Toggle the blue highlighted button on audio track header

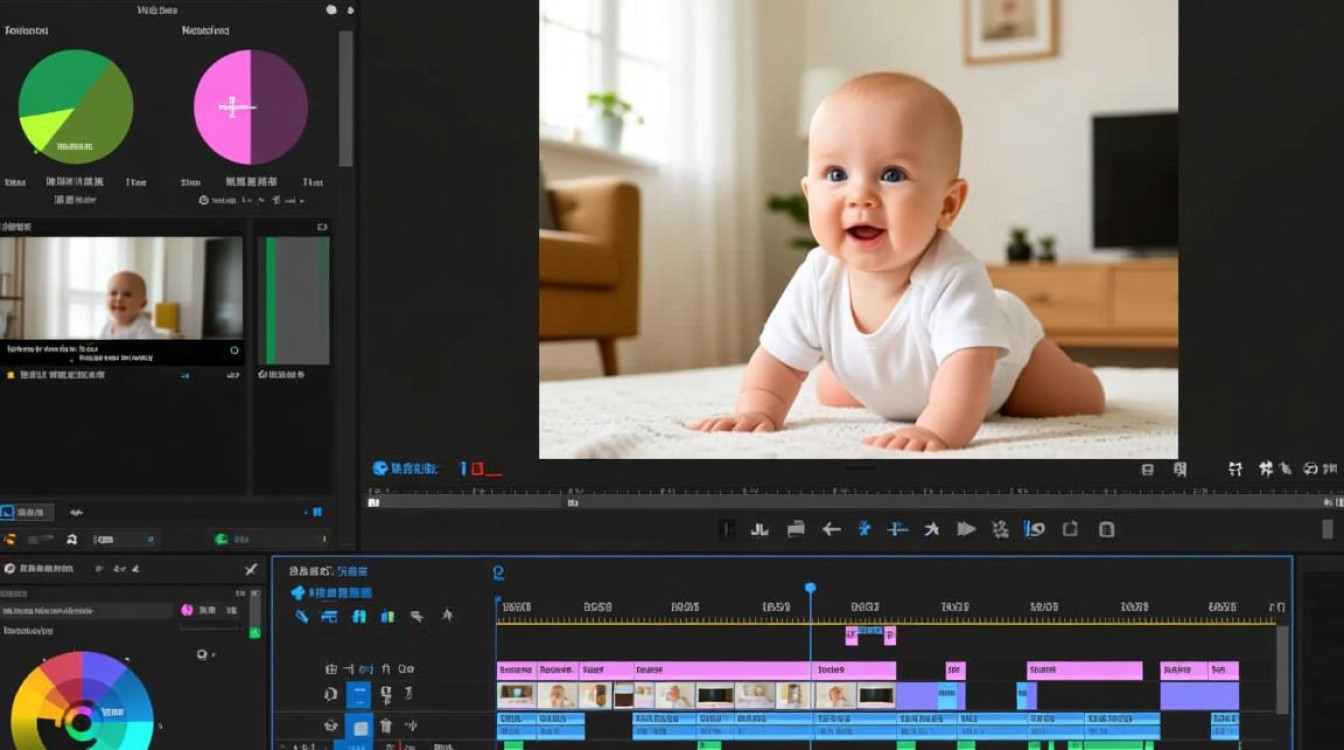pos(360,727)
